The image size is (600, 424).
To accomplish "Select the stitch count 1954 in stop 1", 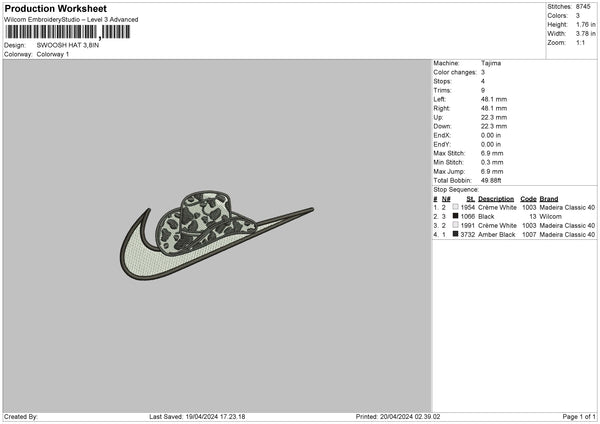I will 468,207.
